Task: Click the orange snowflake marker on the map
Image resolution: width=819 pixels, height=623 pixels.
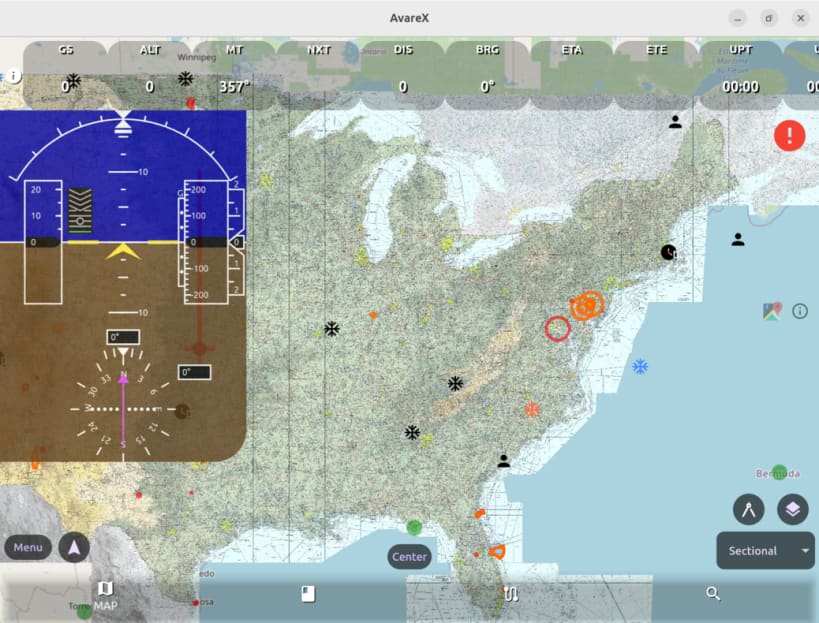Action: (532, 409)
